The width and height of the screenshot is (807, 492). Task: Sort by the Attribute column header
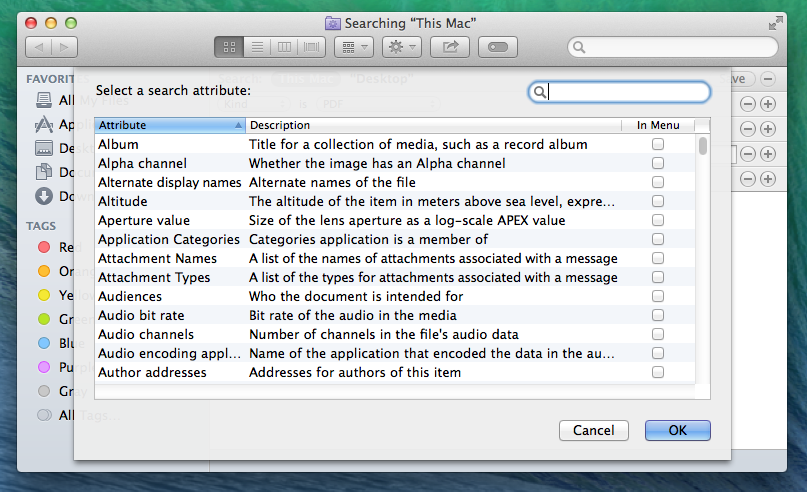pyautogui.click(x=170, y=125)
